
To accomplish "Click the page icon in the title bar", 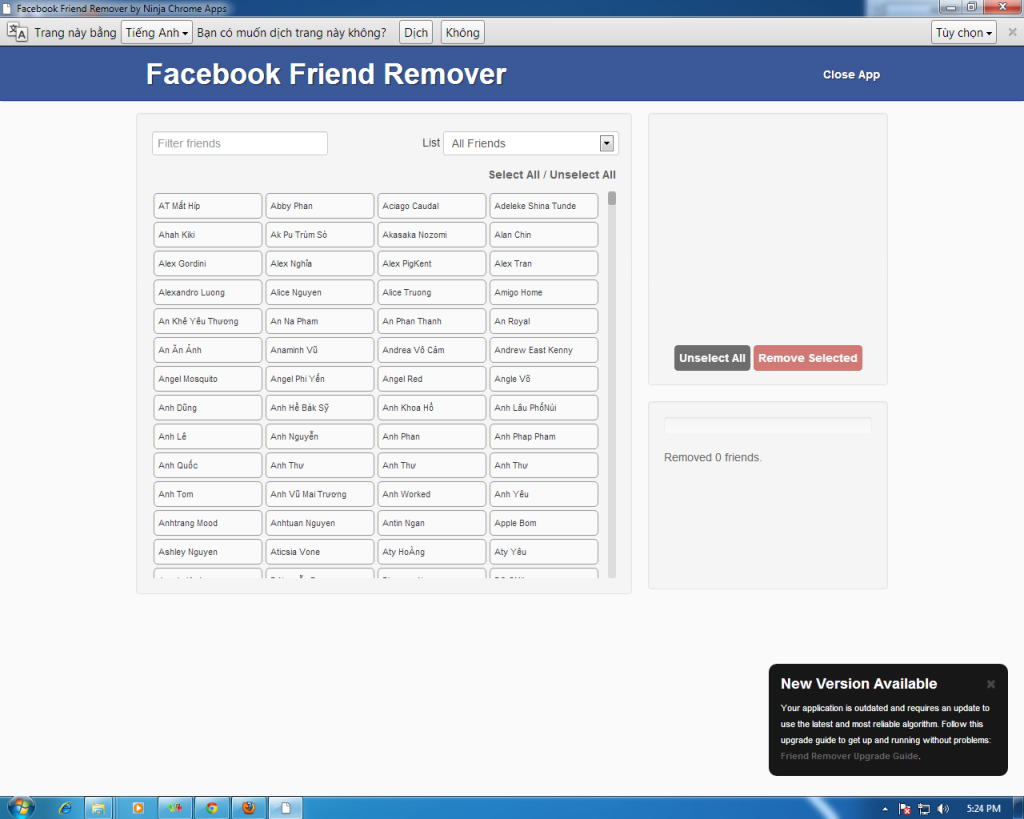I will [x=7, y=8].
